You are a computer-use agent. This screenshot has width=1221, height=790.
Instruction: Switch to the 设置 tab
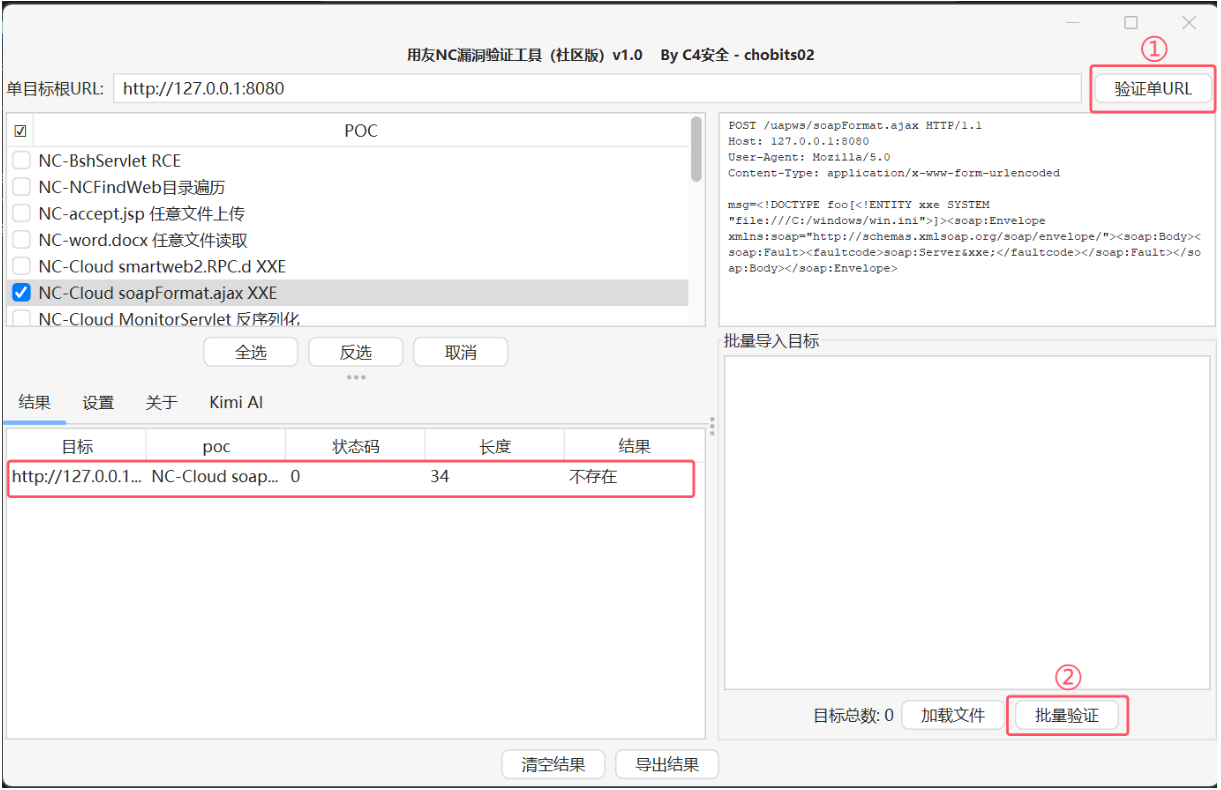[98, 403]
